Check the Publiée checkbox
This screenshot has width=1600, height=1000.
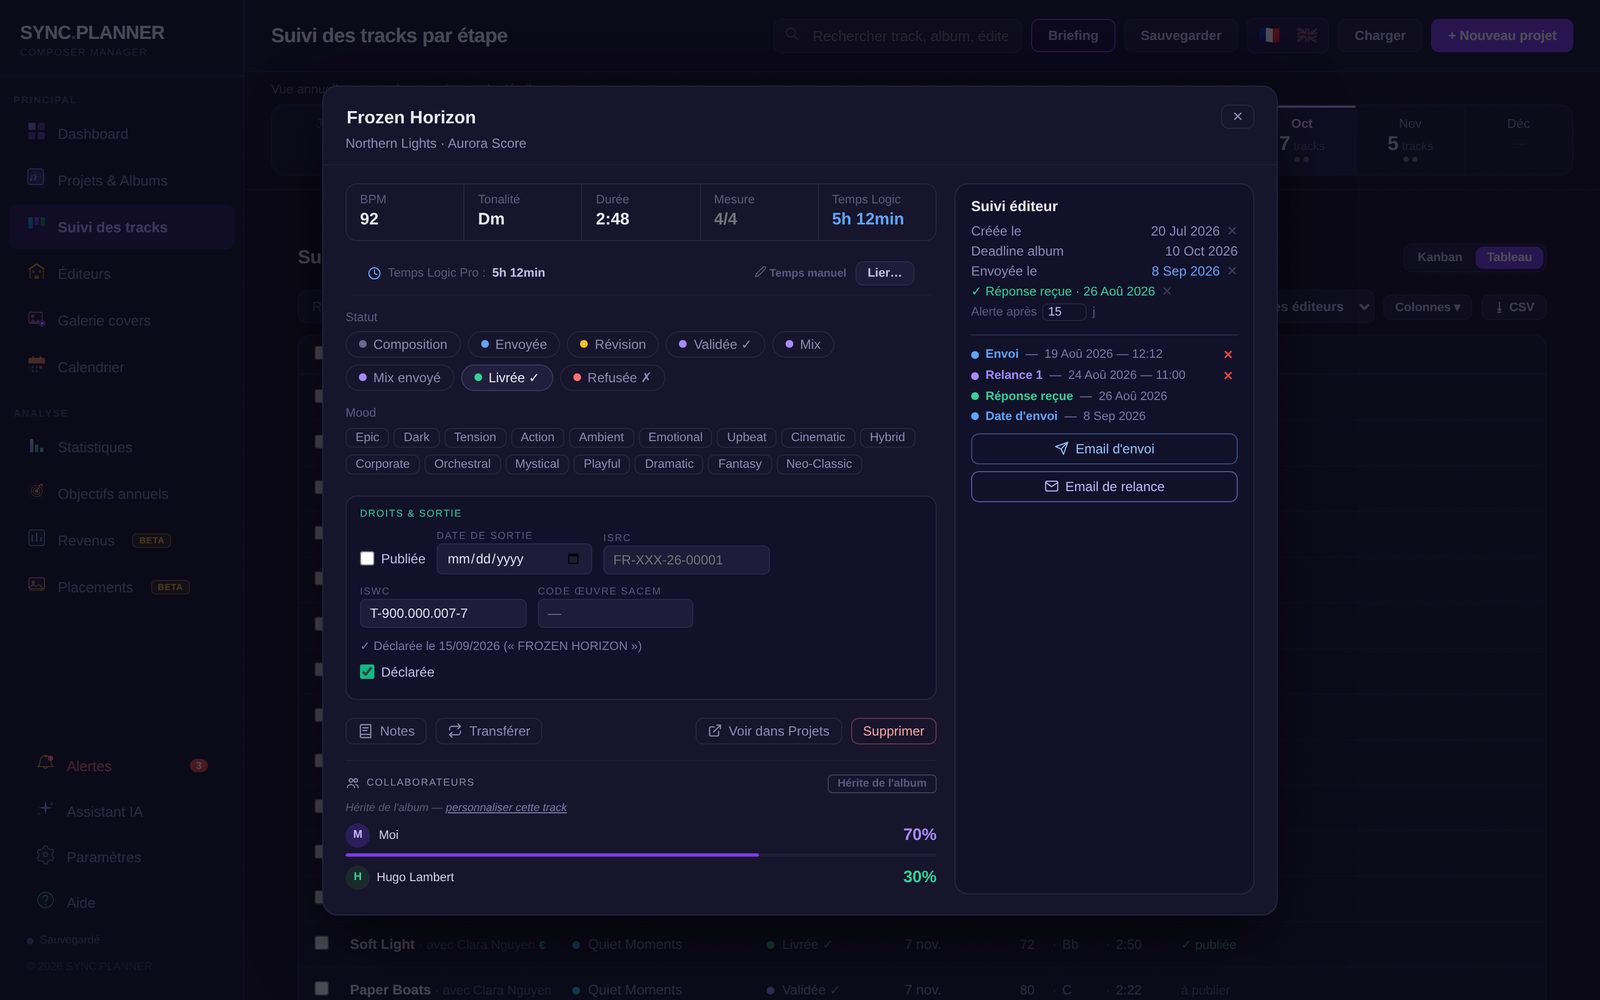(x=367, y=559)
